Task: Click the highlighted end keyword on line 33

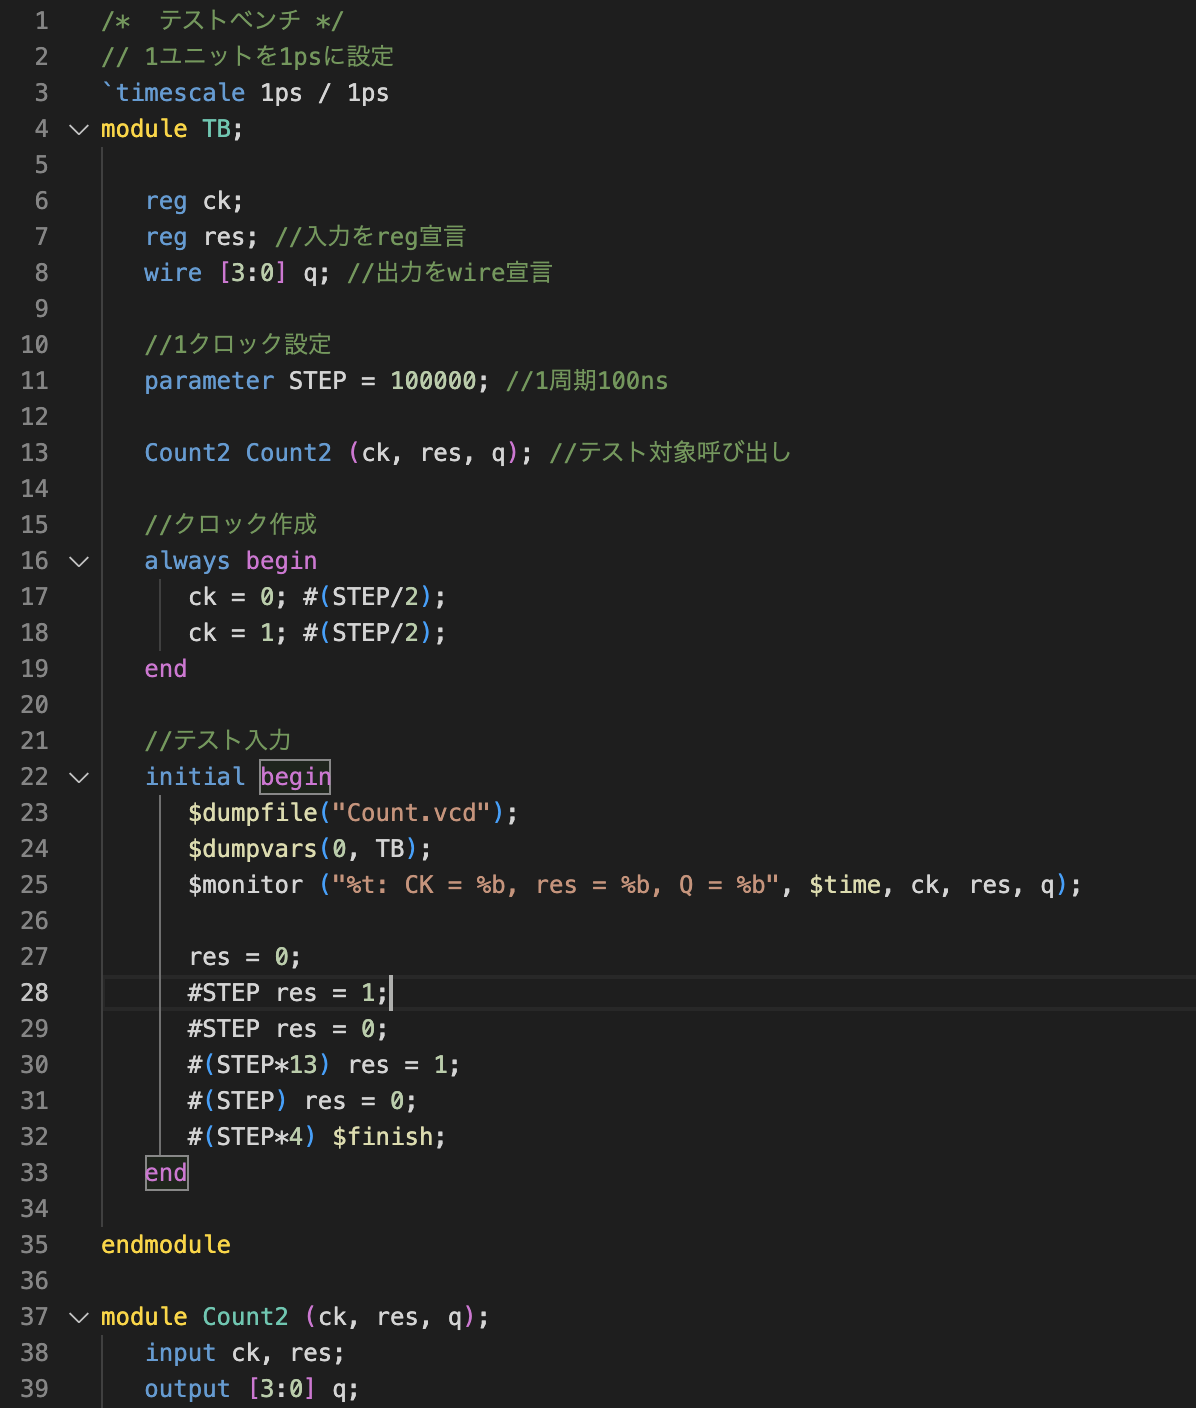Action: pyautogui.click(x=166, y=1173)
